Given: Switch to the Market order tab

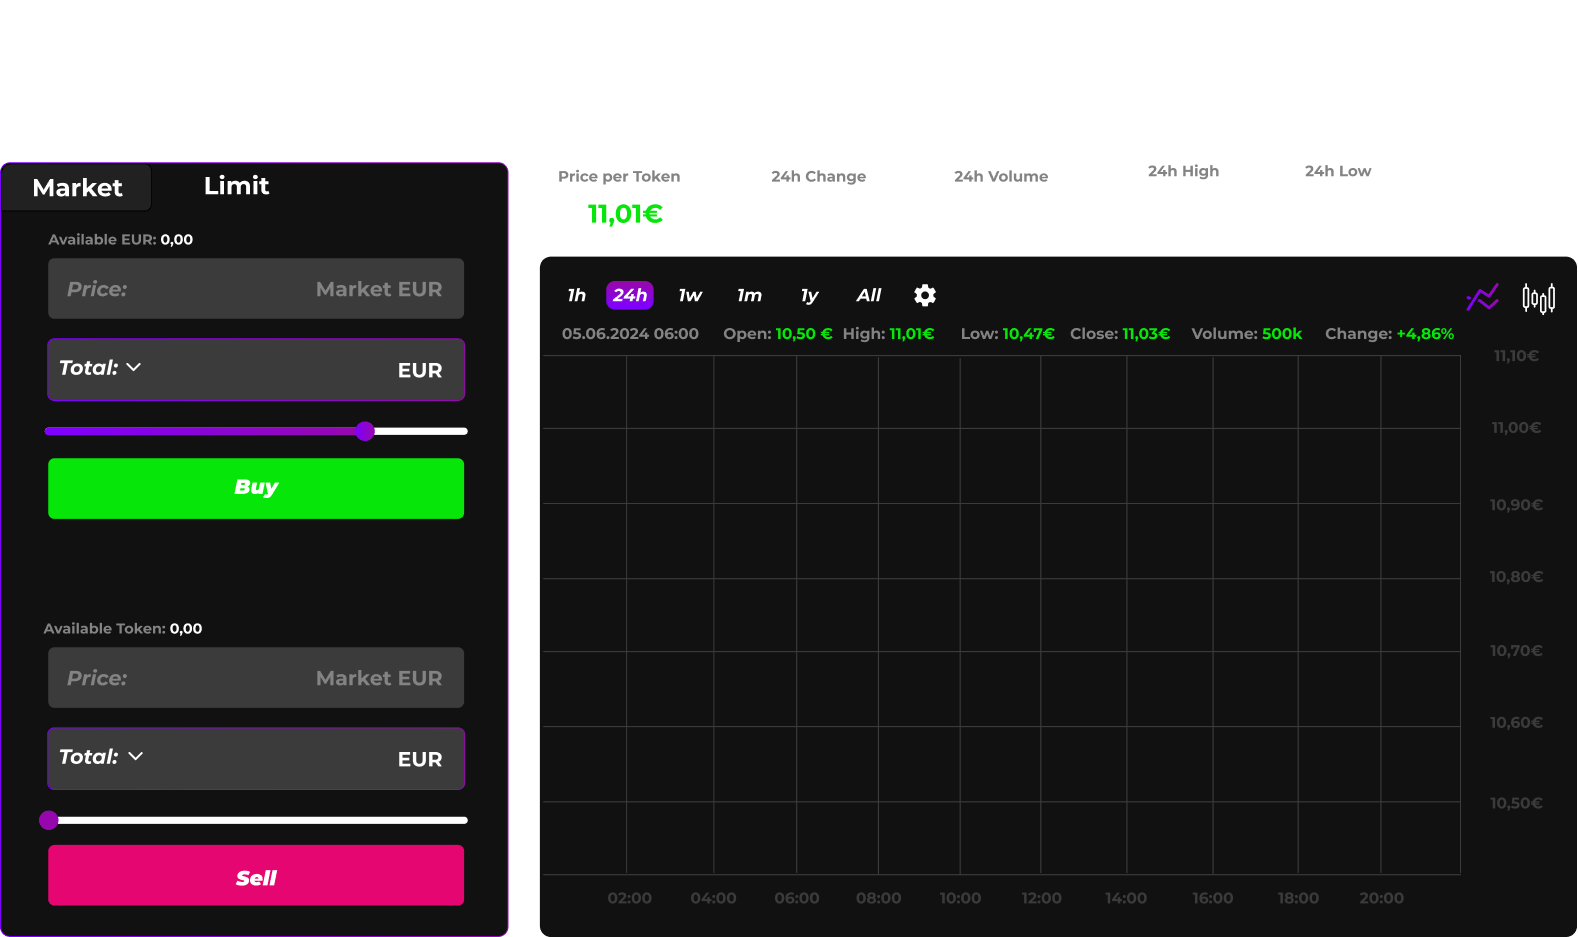Looking at the screenshot, I should click(77, 188).
